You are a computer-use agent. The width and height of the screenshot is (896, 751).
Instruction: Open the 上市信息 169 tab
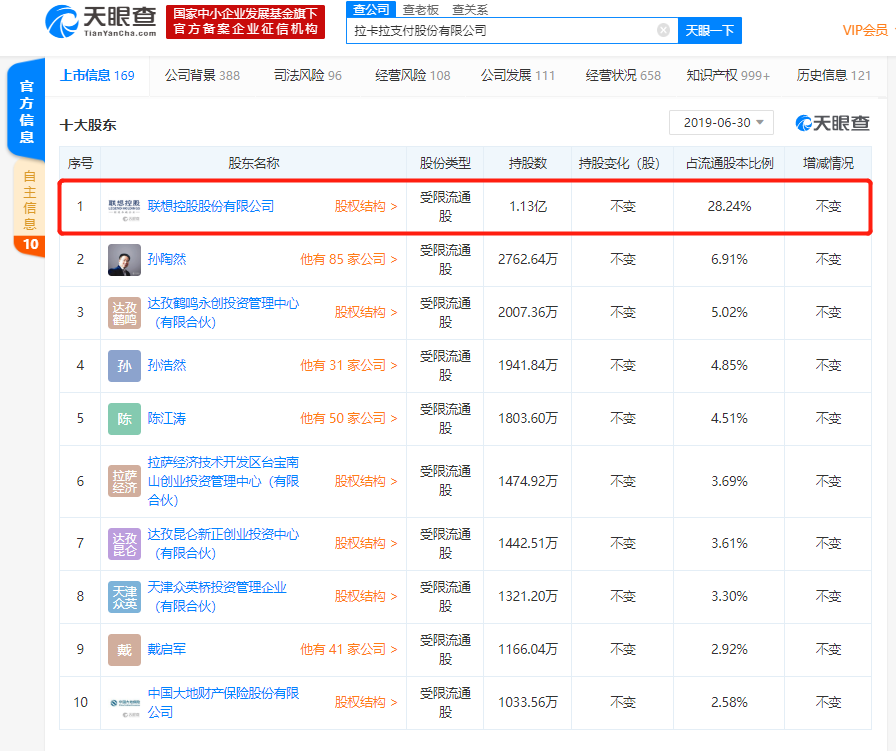pyautogui.click(x=97, y=75)
